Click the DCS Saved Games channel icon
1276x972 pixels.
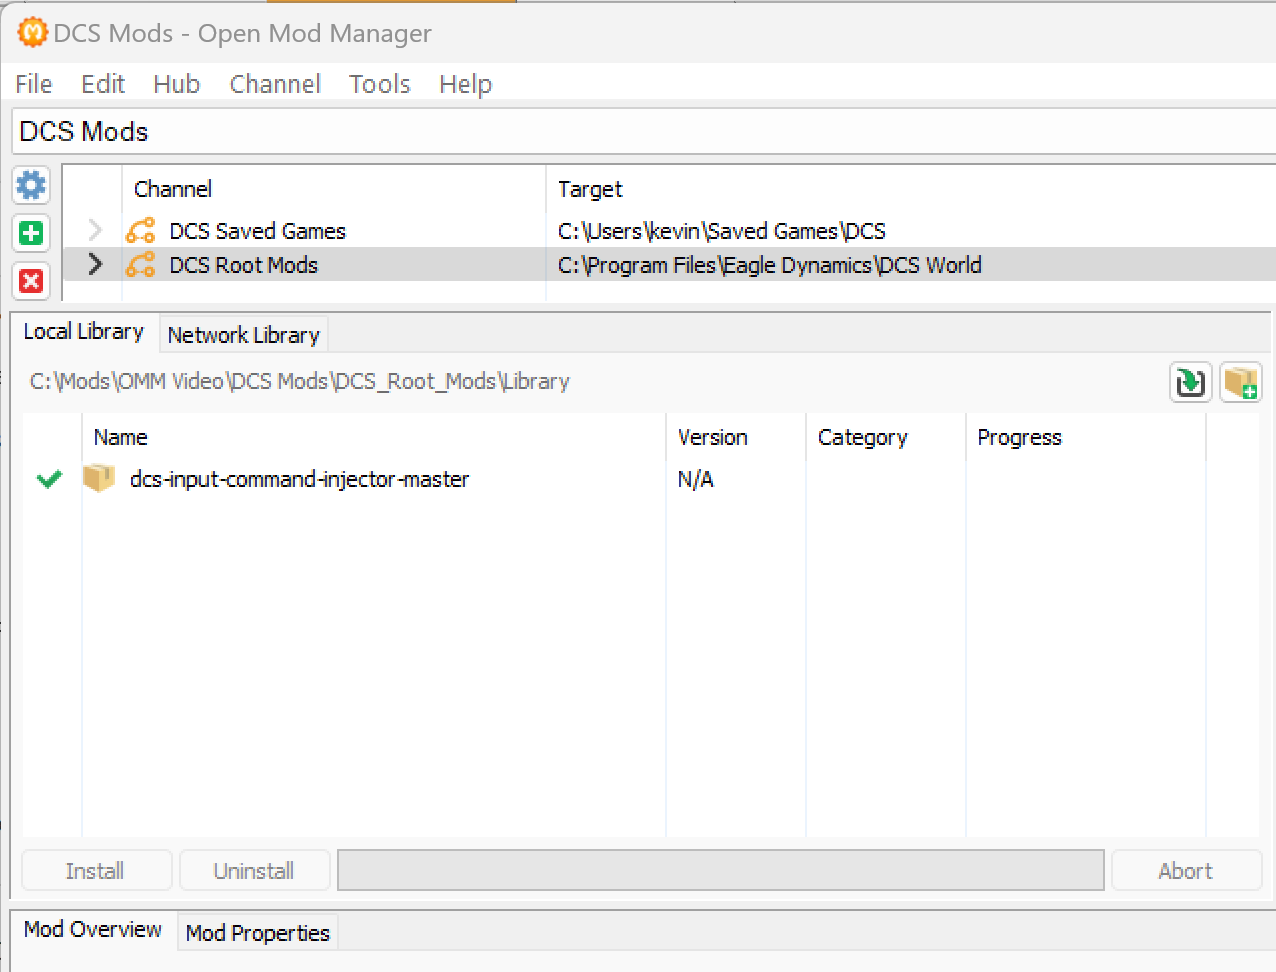click(x=140, y=231)
